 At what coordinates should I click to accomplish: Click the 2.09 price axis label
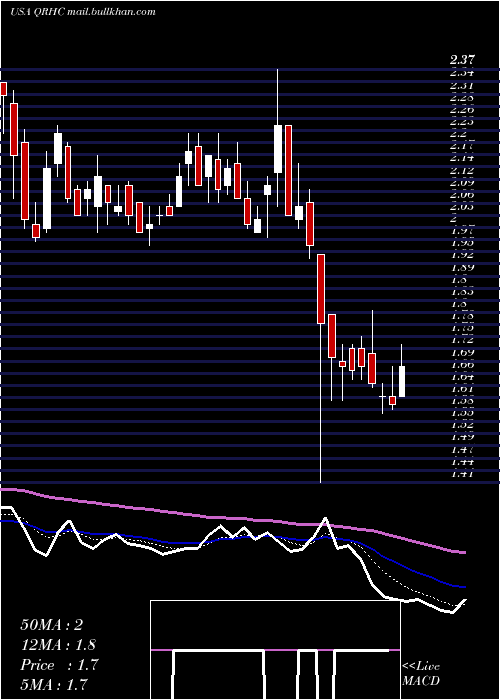click(463, 183)
